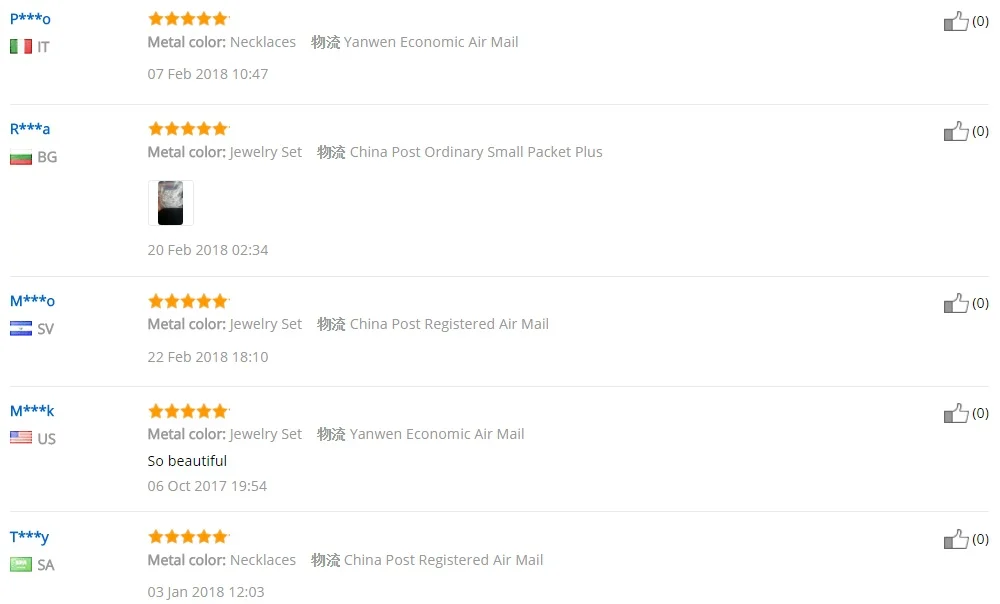Click the Italy flag icon
1000x604 pixels.
click(21, 47)
